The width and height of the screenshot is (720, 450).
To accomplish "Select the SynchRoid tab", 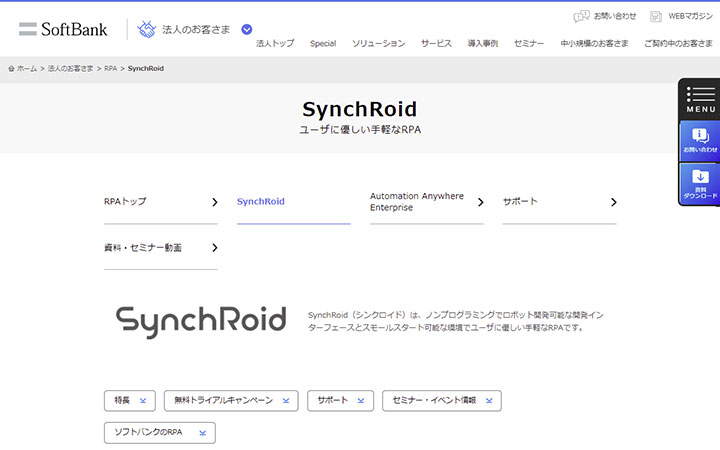I will pyautogui.click(x=294, y=202).
